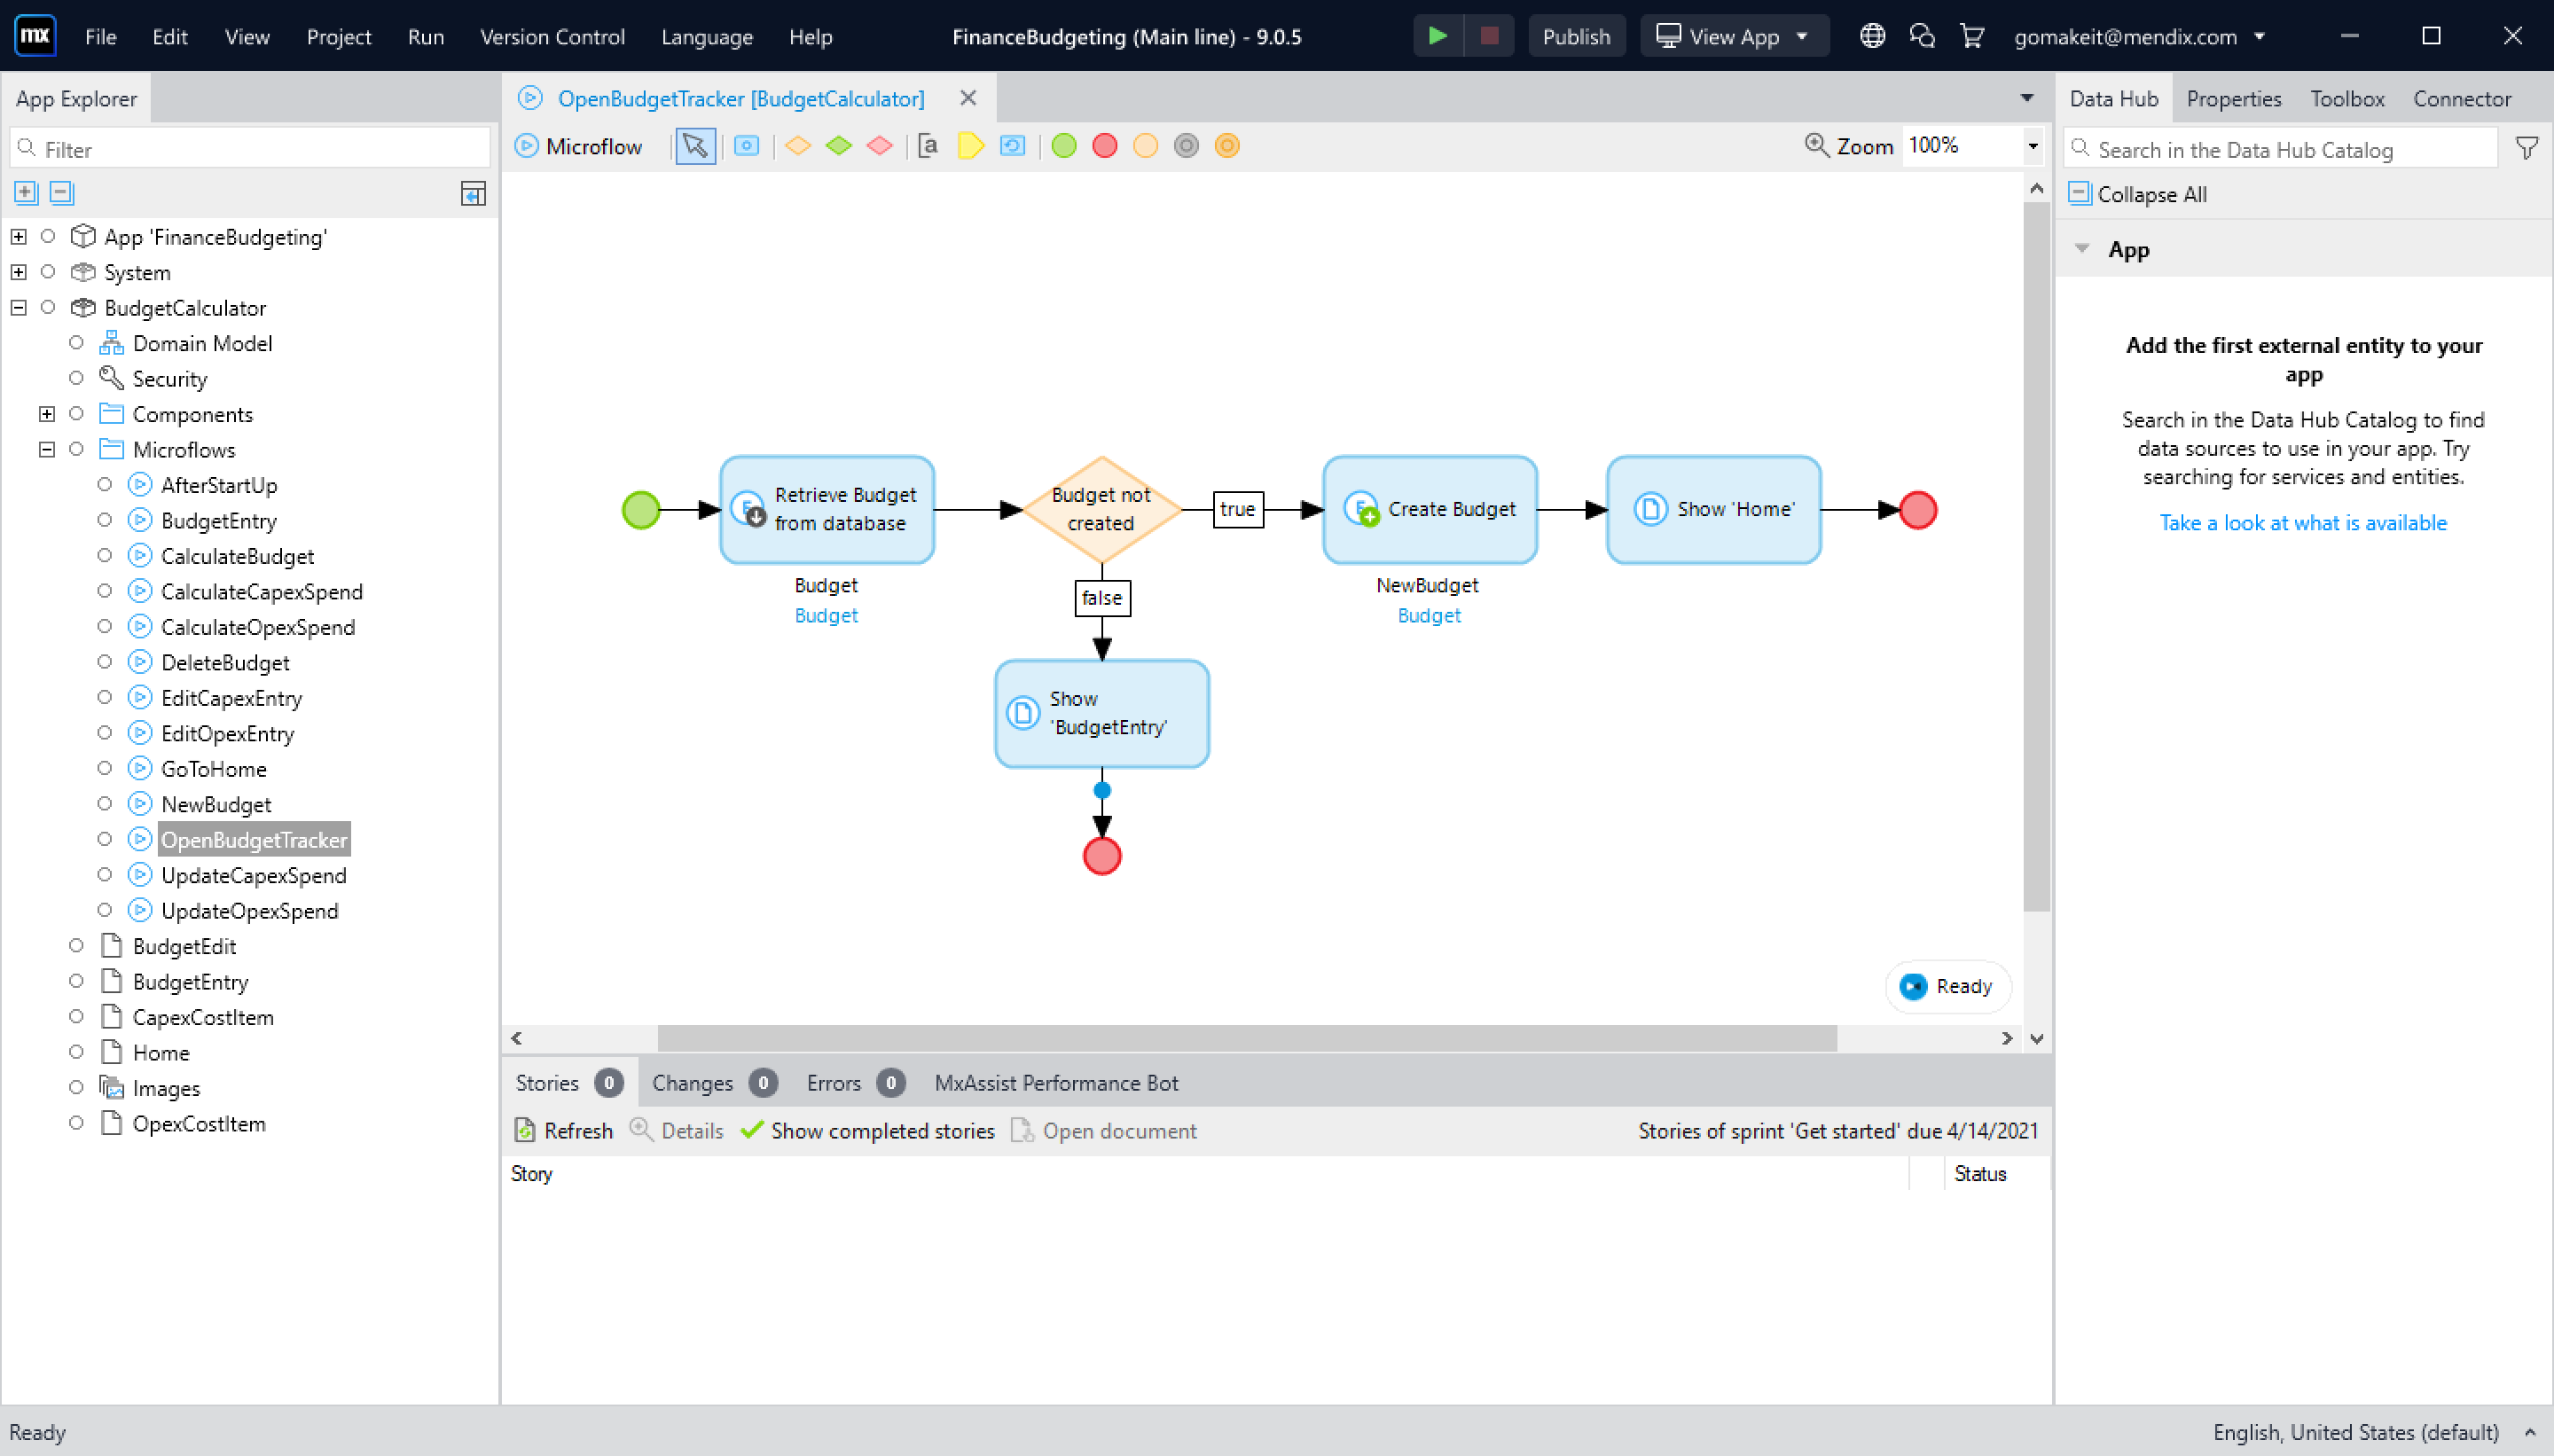This screenshot has height=1456, width=2554.
Task: Insert a decision element
Action: point(798,146)
